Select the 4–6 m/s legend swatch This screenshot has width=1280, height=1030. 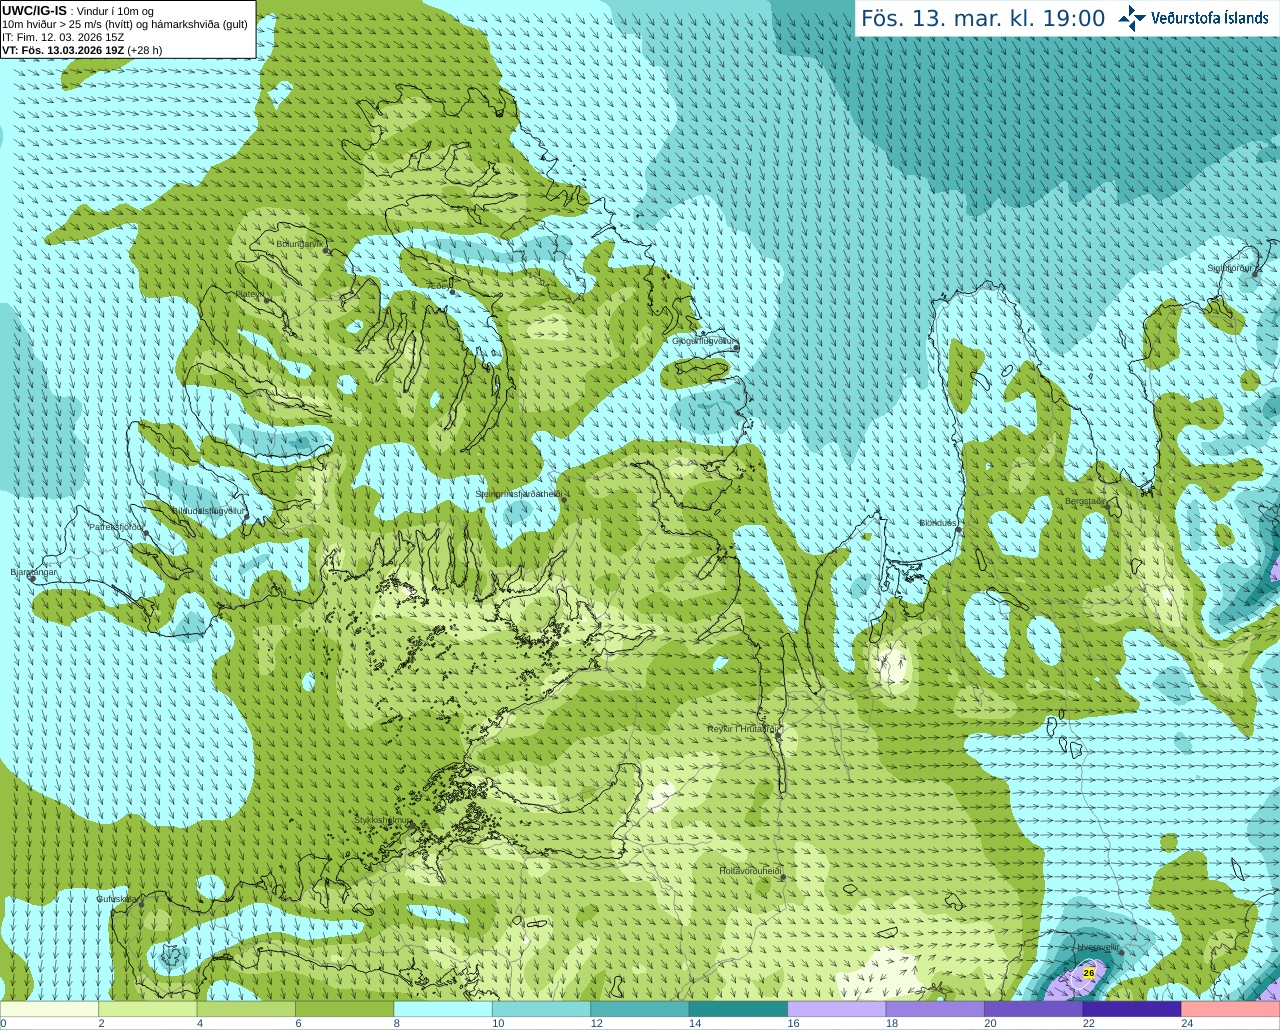pos(246,1009)
